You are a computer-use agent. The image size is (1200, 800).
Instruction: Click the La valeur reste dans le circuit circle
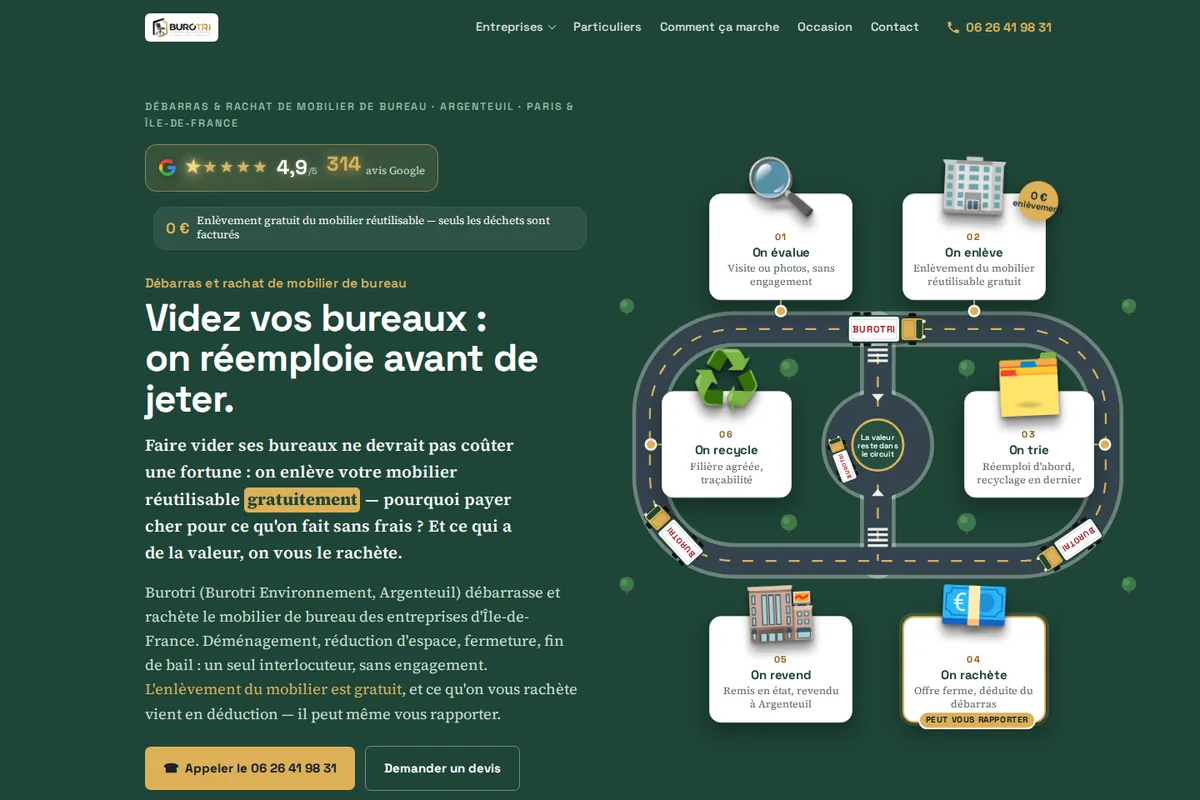[x=877, y=445]
